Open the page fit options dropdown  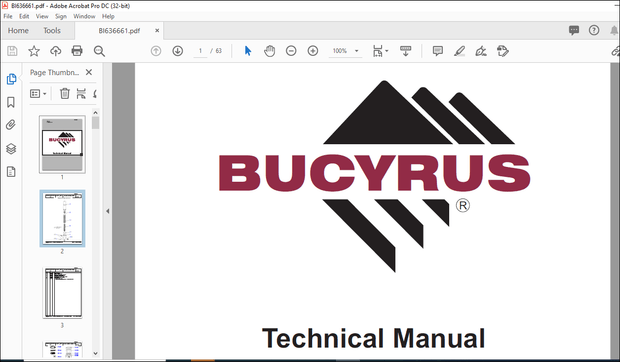tap(380, 51)
